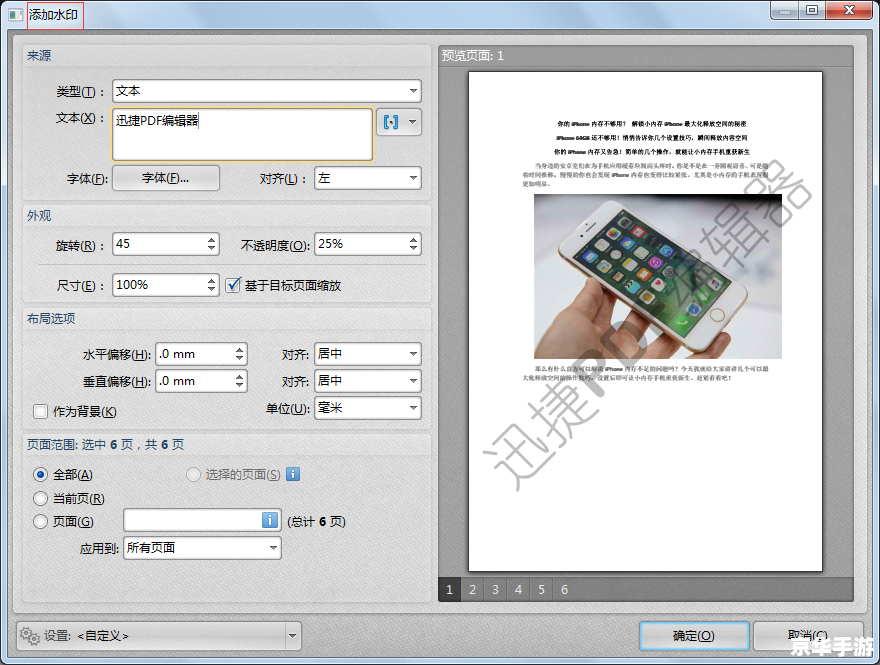880x665 pixels.
Task: Click info icon inside the page range field
Action: pos(270,520)
